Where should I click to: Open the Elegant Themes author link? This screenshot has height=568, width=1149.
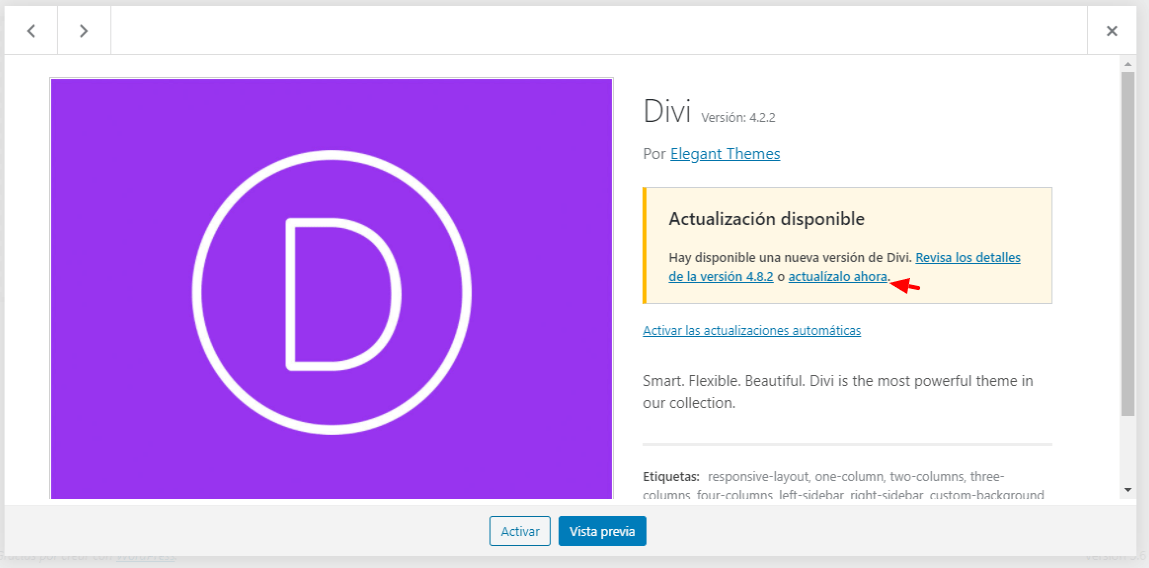(x=725, y=154)
